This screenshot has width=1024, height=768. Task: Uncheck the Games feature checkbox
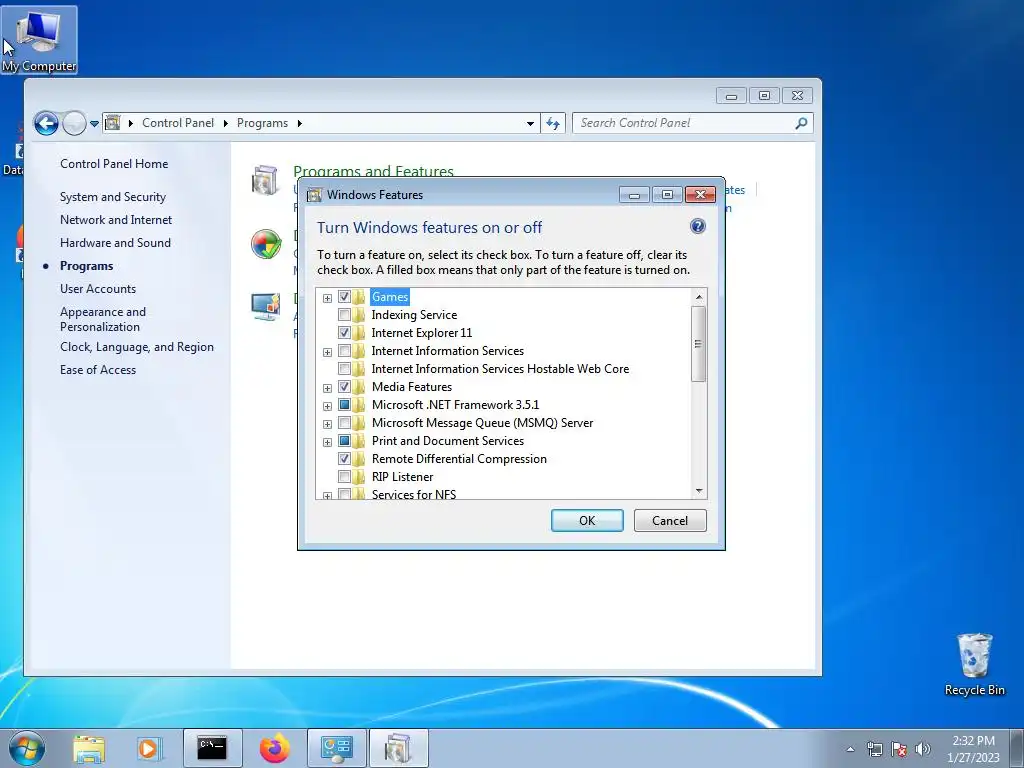pyautogui.click(x=344, y=297)
